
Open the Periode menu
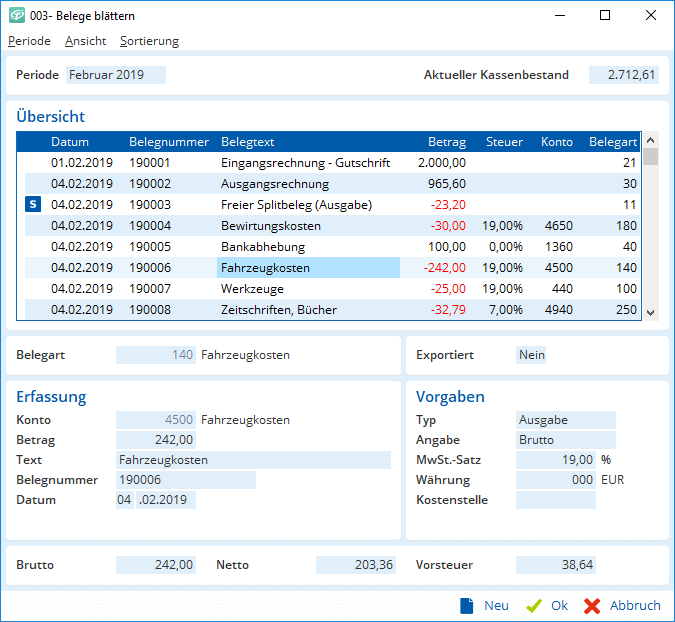point(29,41)
